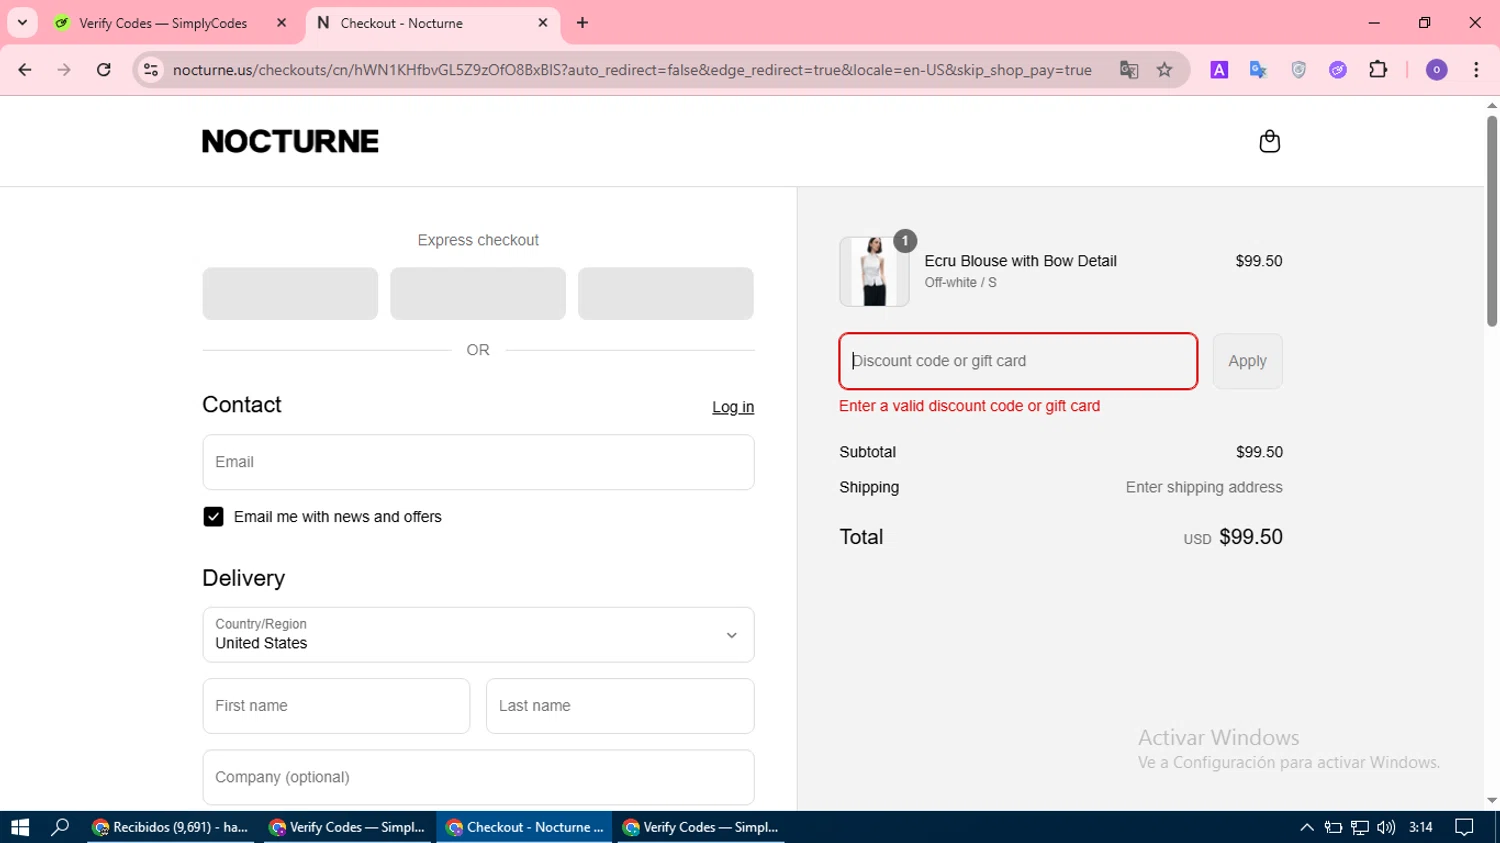Open Windows taskbar search
Screen dimensions: 1500x843
pyautogui.click(x=60, y=827)
